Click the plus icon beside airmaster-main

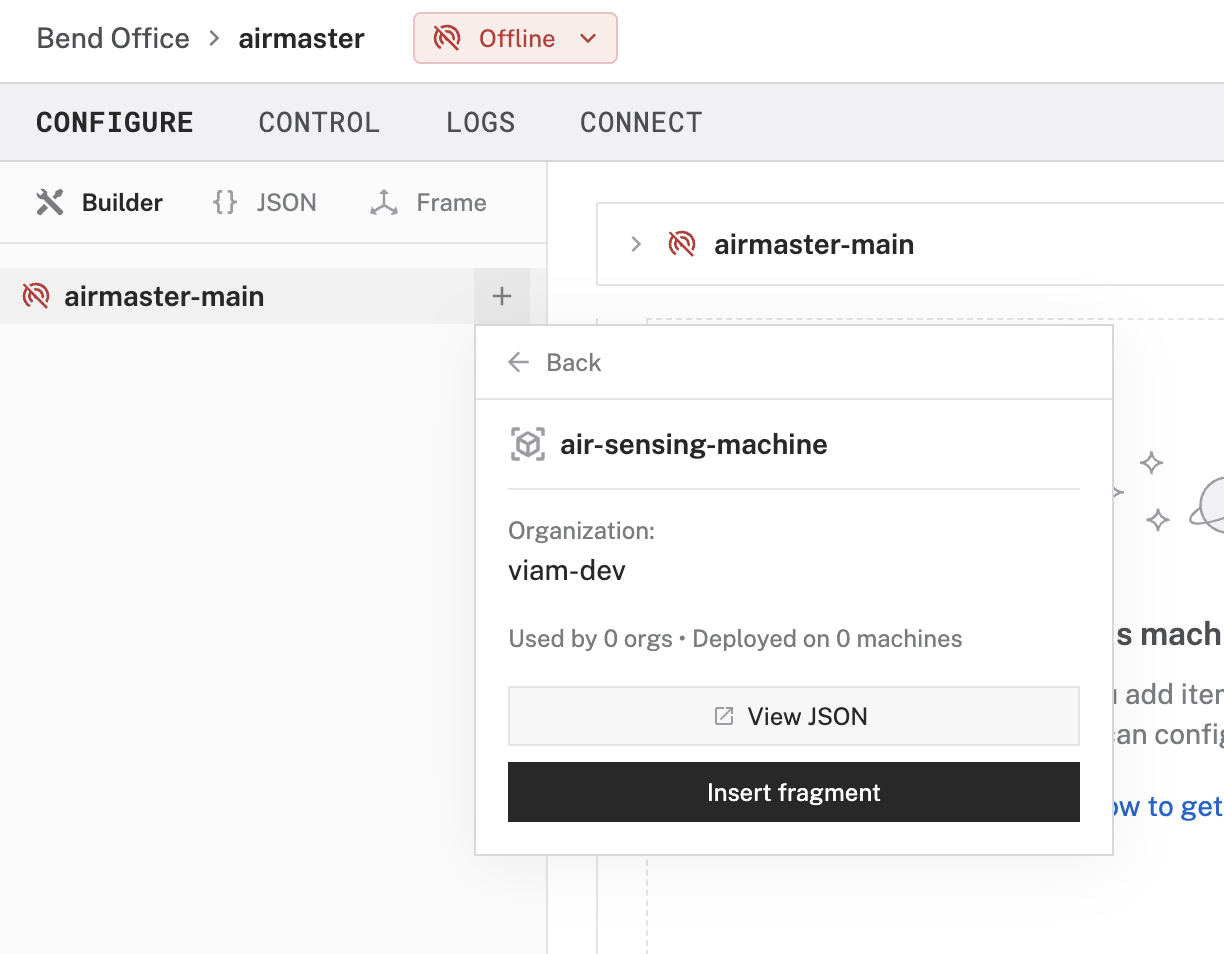point(502,296)
